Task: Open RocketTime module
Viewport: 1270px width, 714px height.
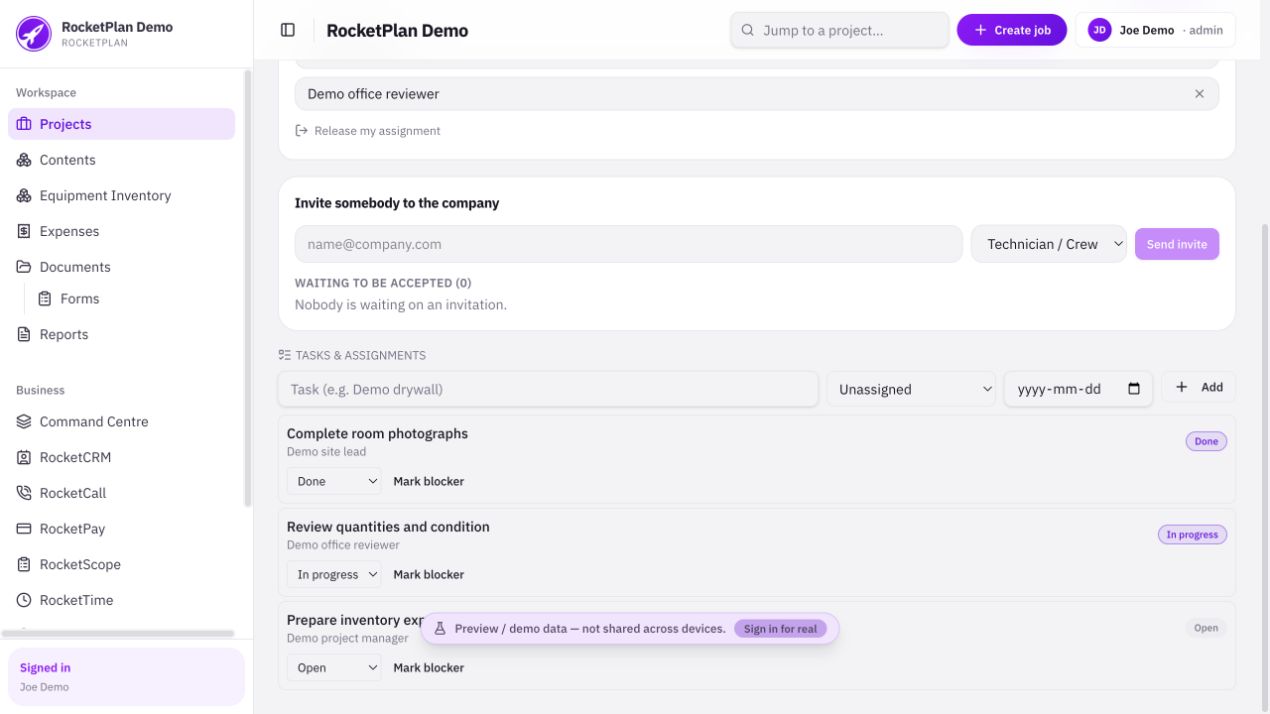Action: coord(121,600)
